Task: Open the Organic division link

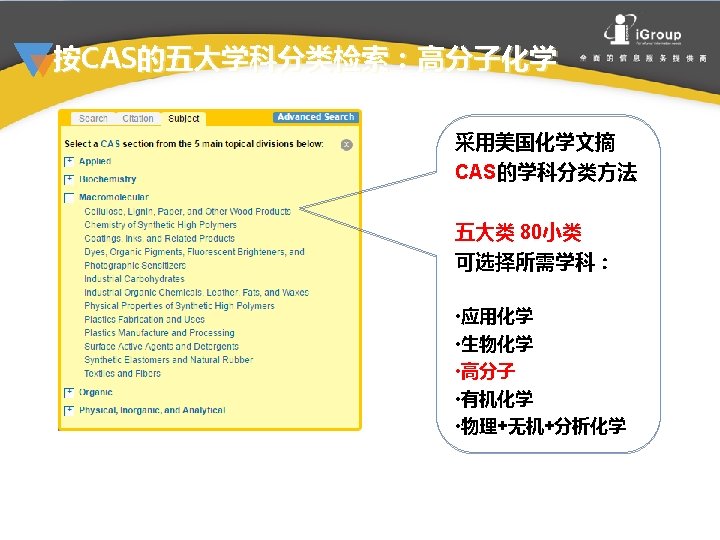Action: (x=96, y=392)
